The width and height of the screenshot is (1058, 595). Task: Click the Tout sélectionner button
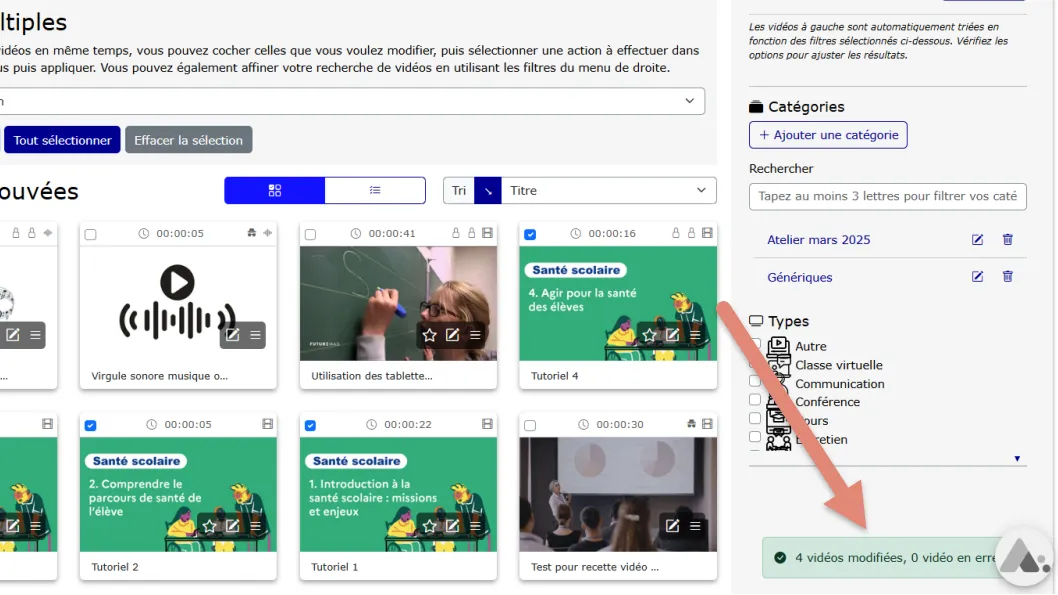(62, 140)
